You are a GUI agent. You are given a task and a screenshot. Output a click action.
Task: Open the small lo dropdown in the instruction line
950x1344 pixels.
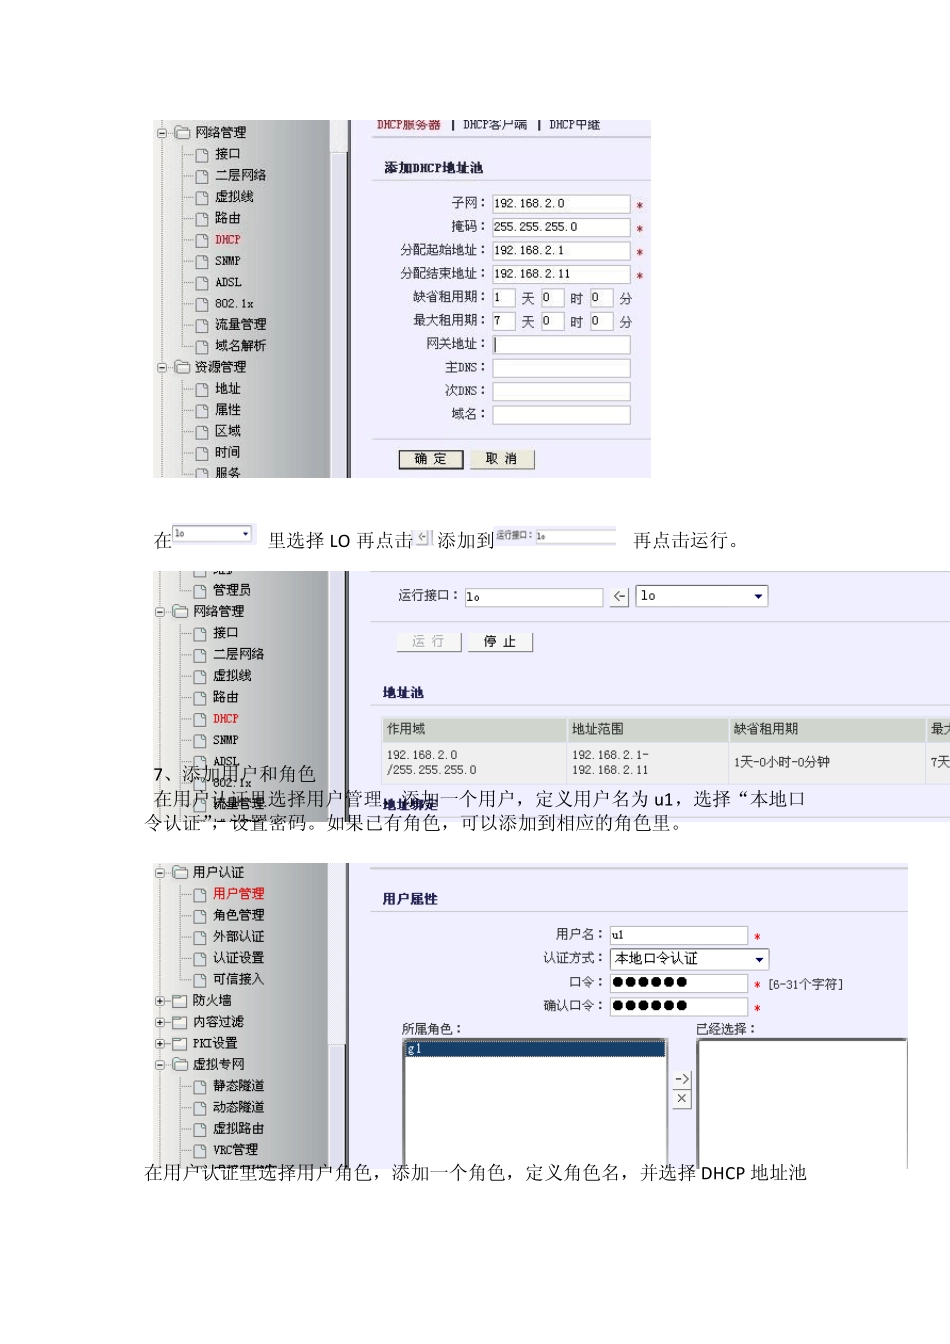212,534
